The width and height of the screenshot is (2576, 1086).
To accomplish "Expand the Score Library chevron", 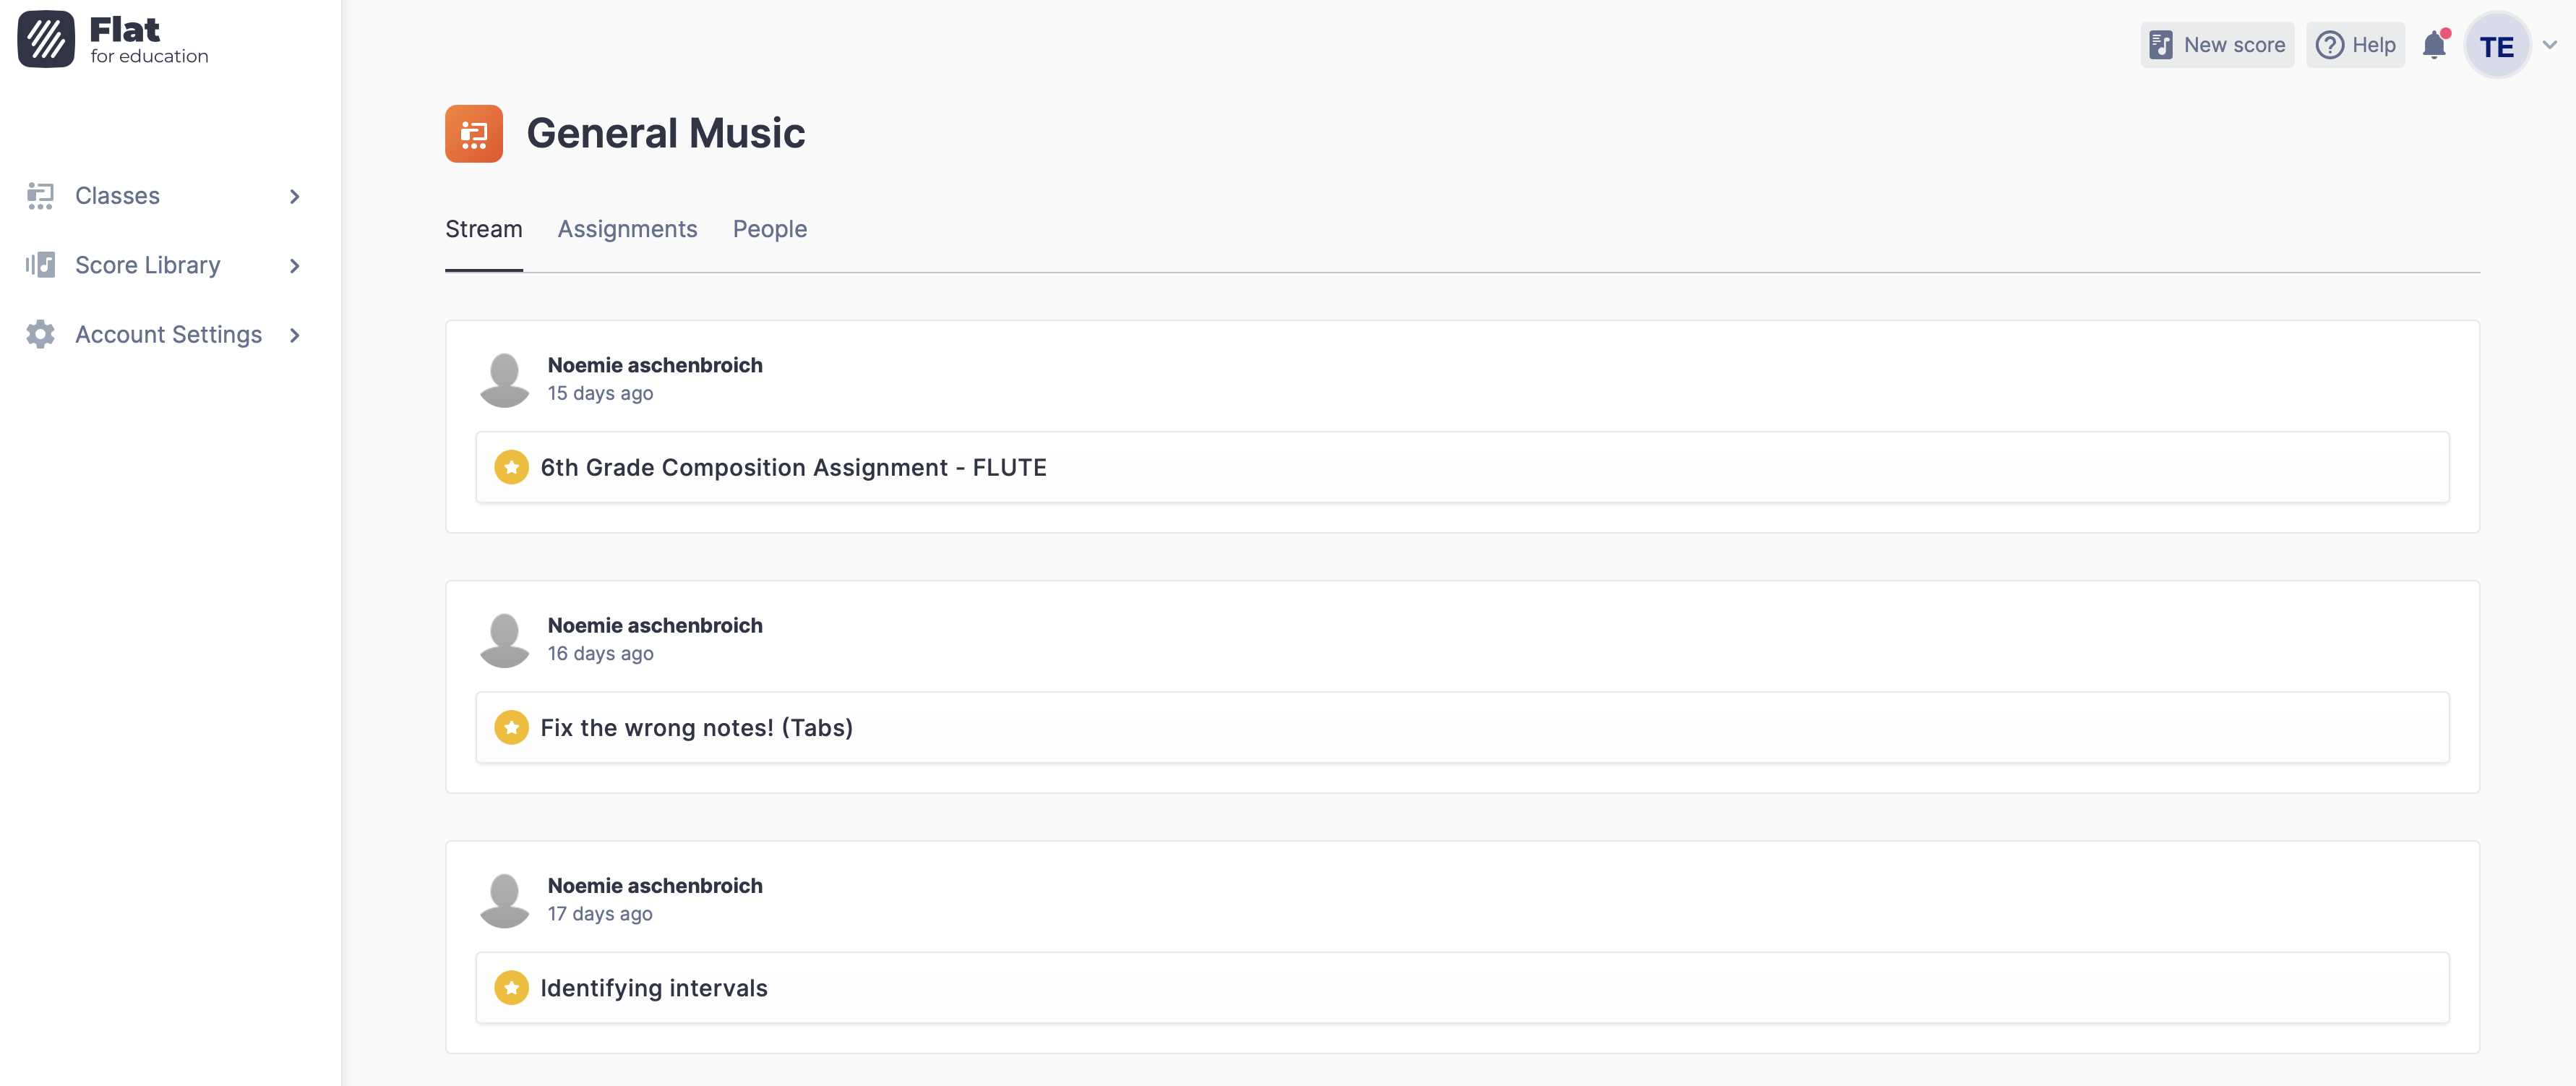I will point(294,265).
